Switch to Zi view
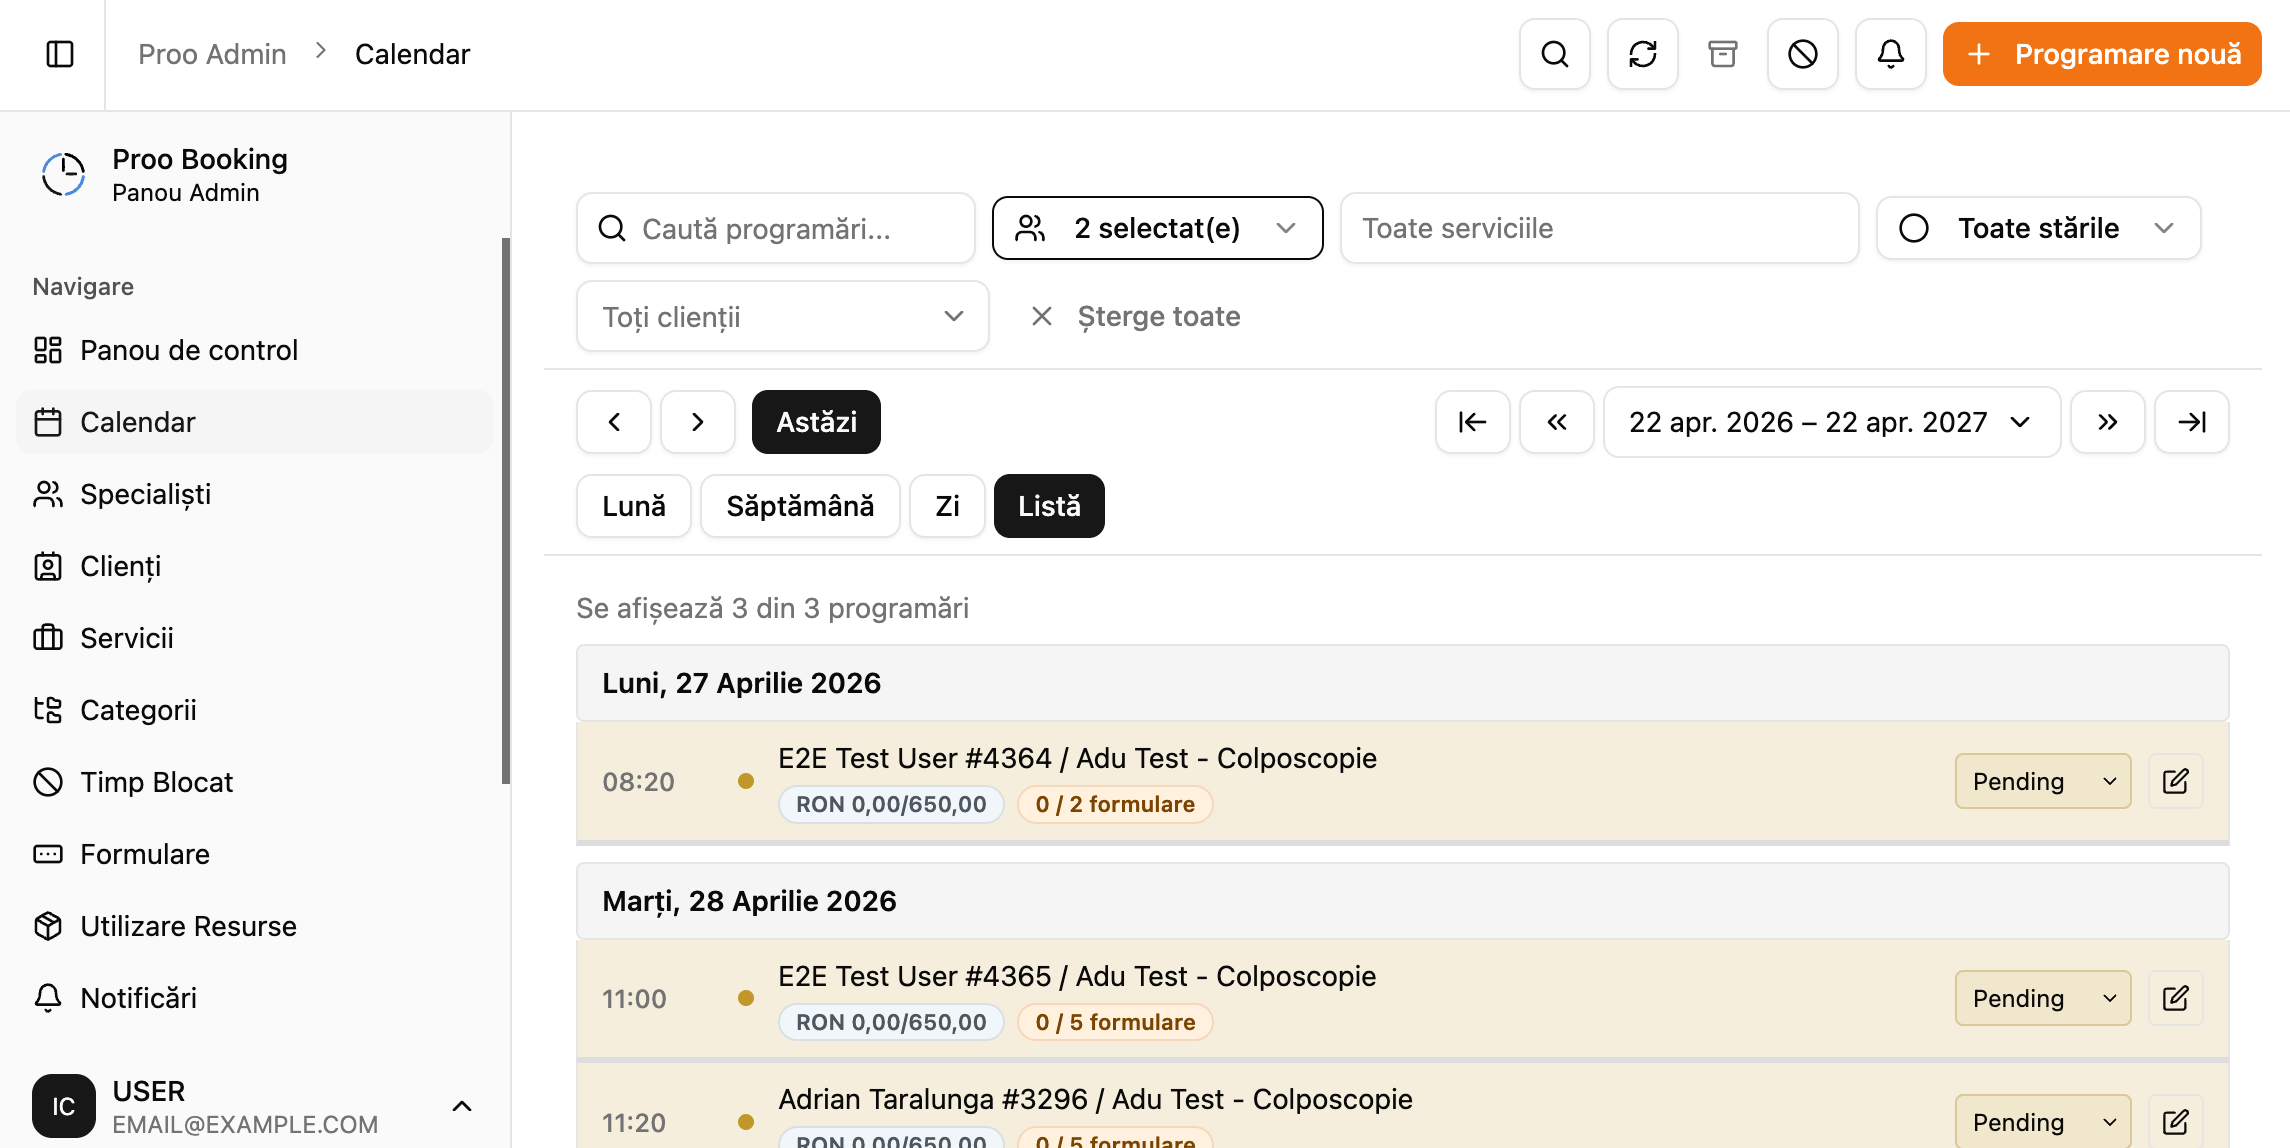Screen dimensions: 2290x1148 [x=946, y=506]
